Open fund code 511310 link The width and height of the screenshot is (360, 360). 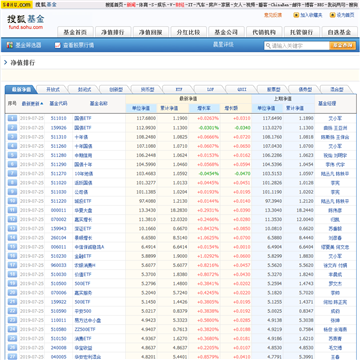tap(58, 137)
